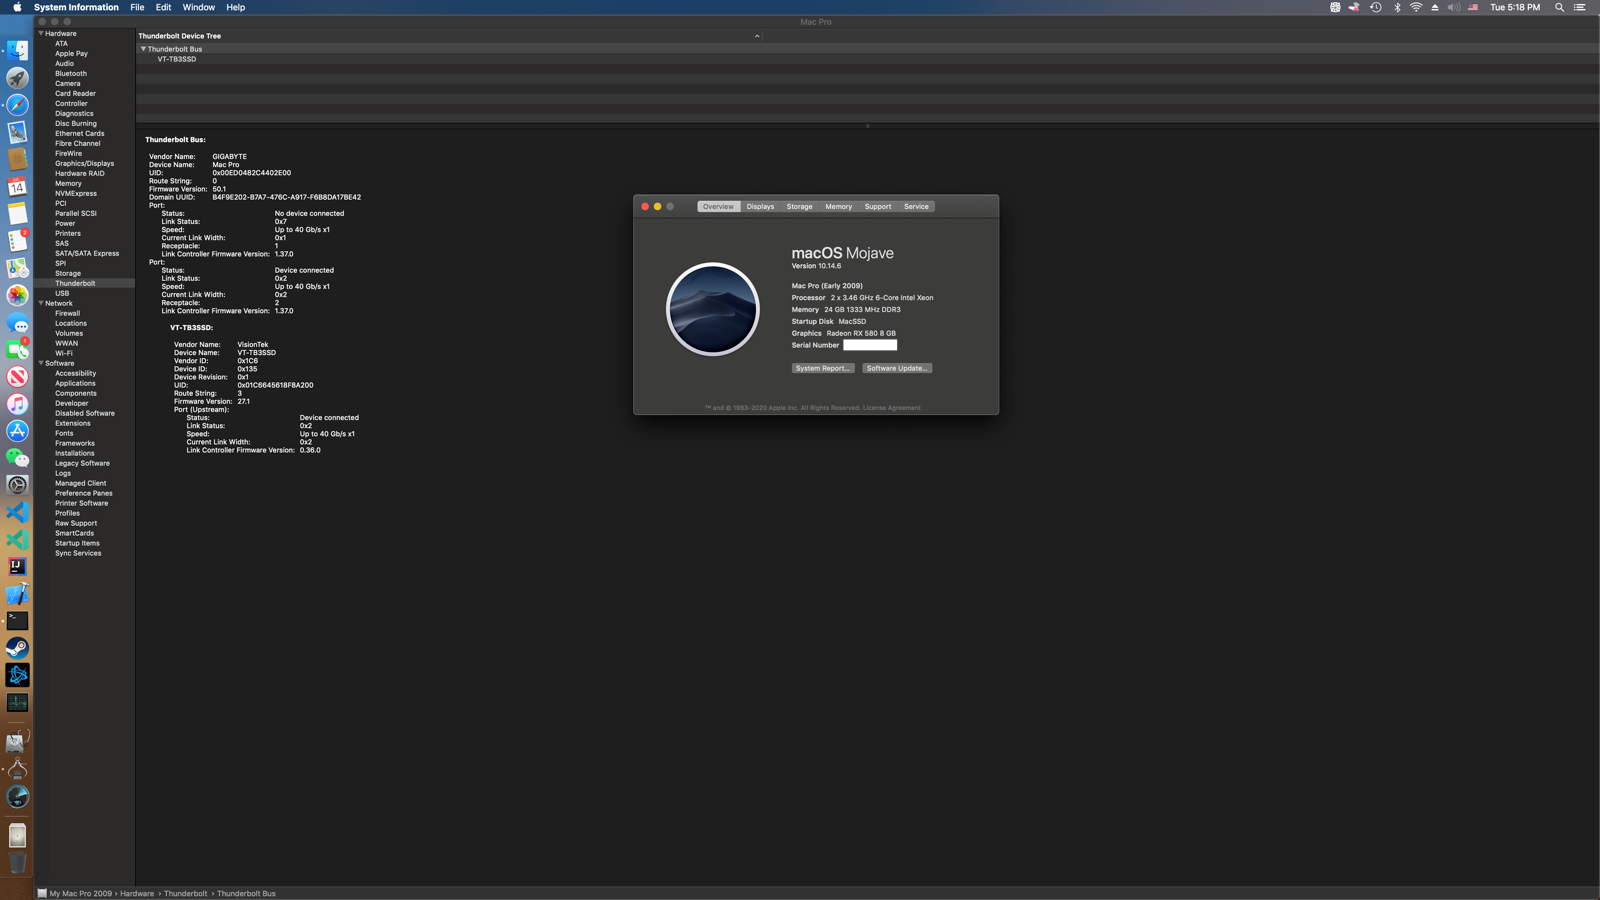Open FaceTime app in the dock
The image size is (1600, 900).
coord(17,349)
